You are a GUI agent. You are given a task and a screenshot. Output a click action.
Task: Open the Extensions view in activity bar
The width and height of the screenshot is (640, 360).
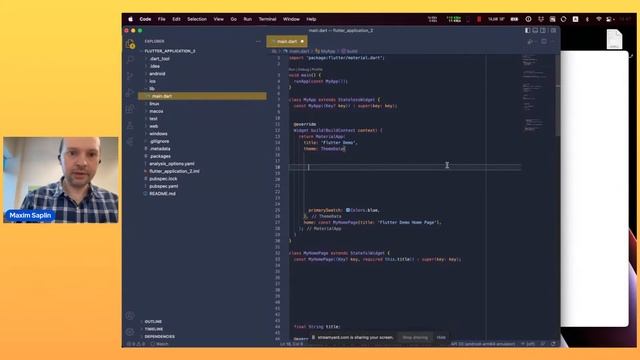tap(130, 109)
